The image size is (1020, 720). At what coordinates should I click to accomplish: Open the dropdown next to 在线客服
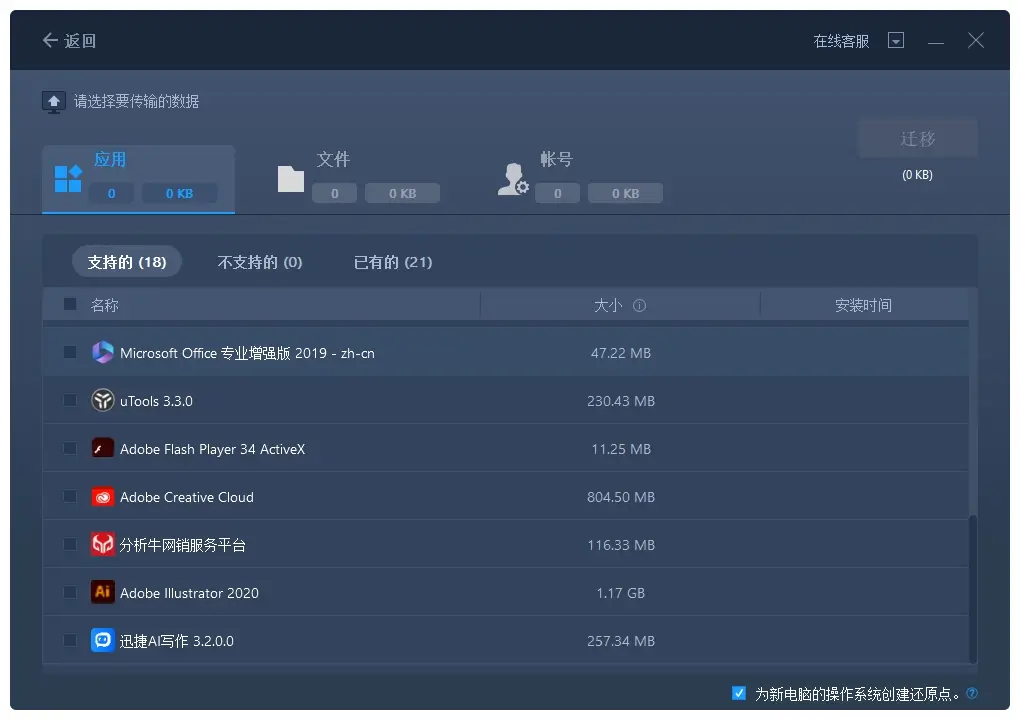tap(896, 40)
